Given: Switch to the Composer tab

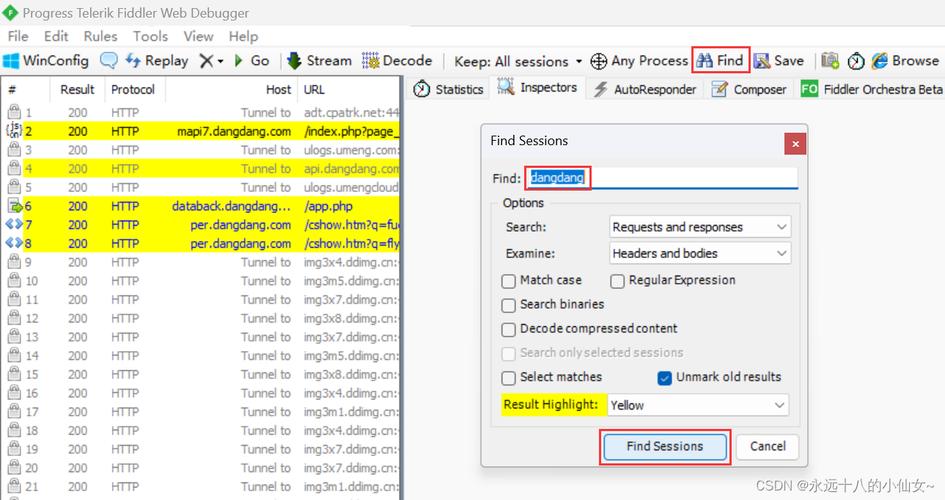Looking at the screenshot, I should (x=749, y=89).
